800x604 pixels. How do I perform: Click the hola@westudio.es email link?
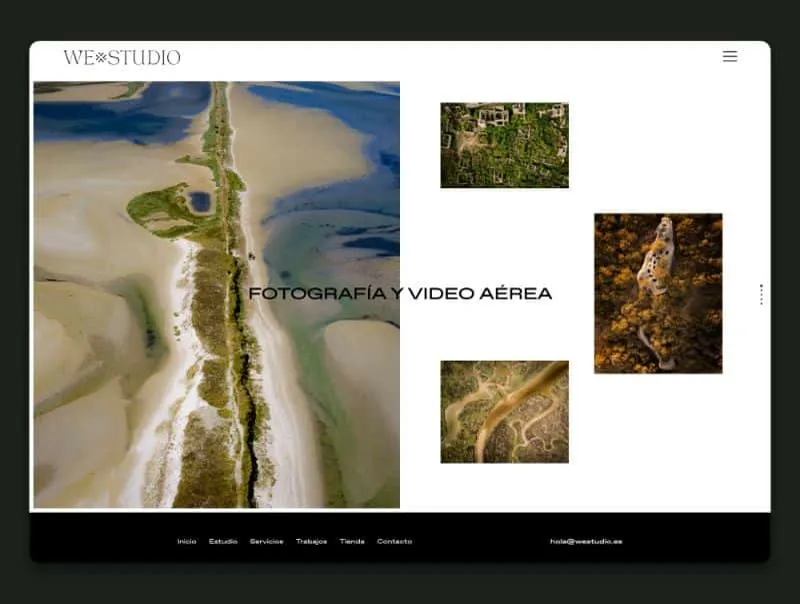tap(586, 541)
